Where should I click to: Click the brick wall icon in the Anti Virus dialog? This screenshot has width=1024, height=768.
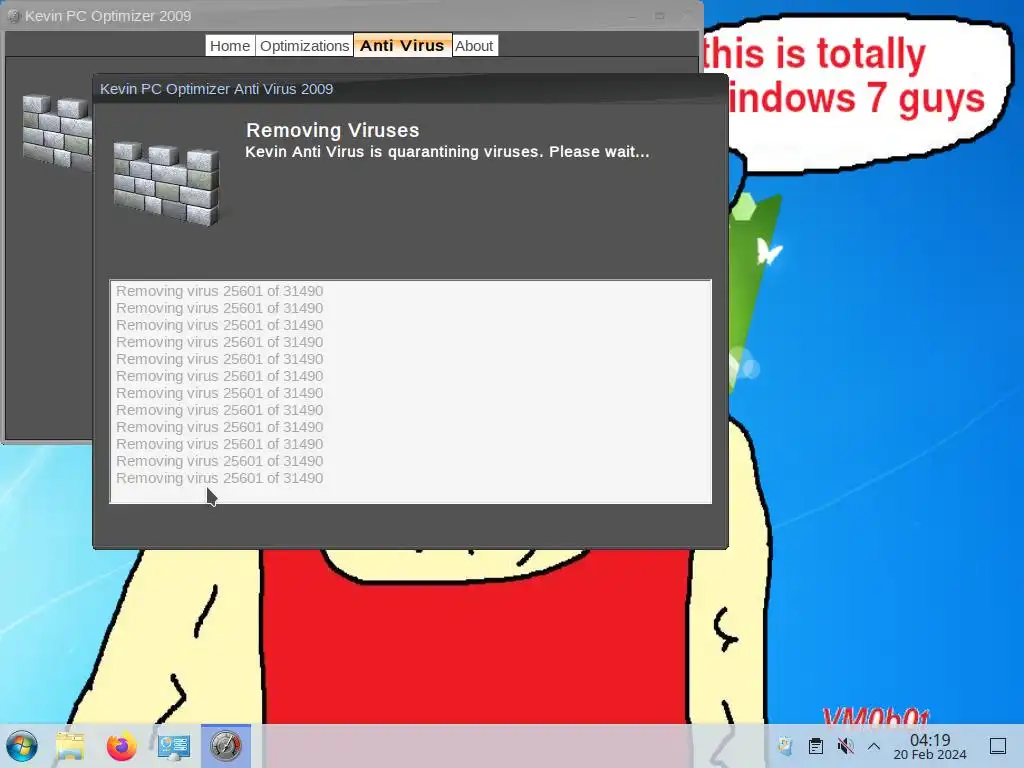click(x=166, y=184)
